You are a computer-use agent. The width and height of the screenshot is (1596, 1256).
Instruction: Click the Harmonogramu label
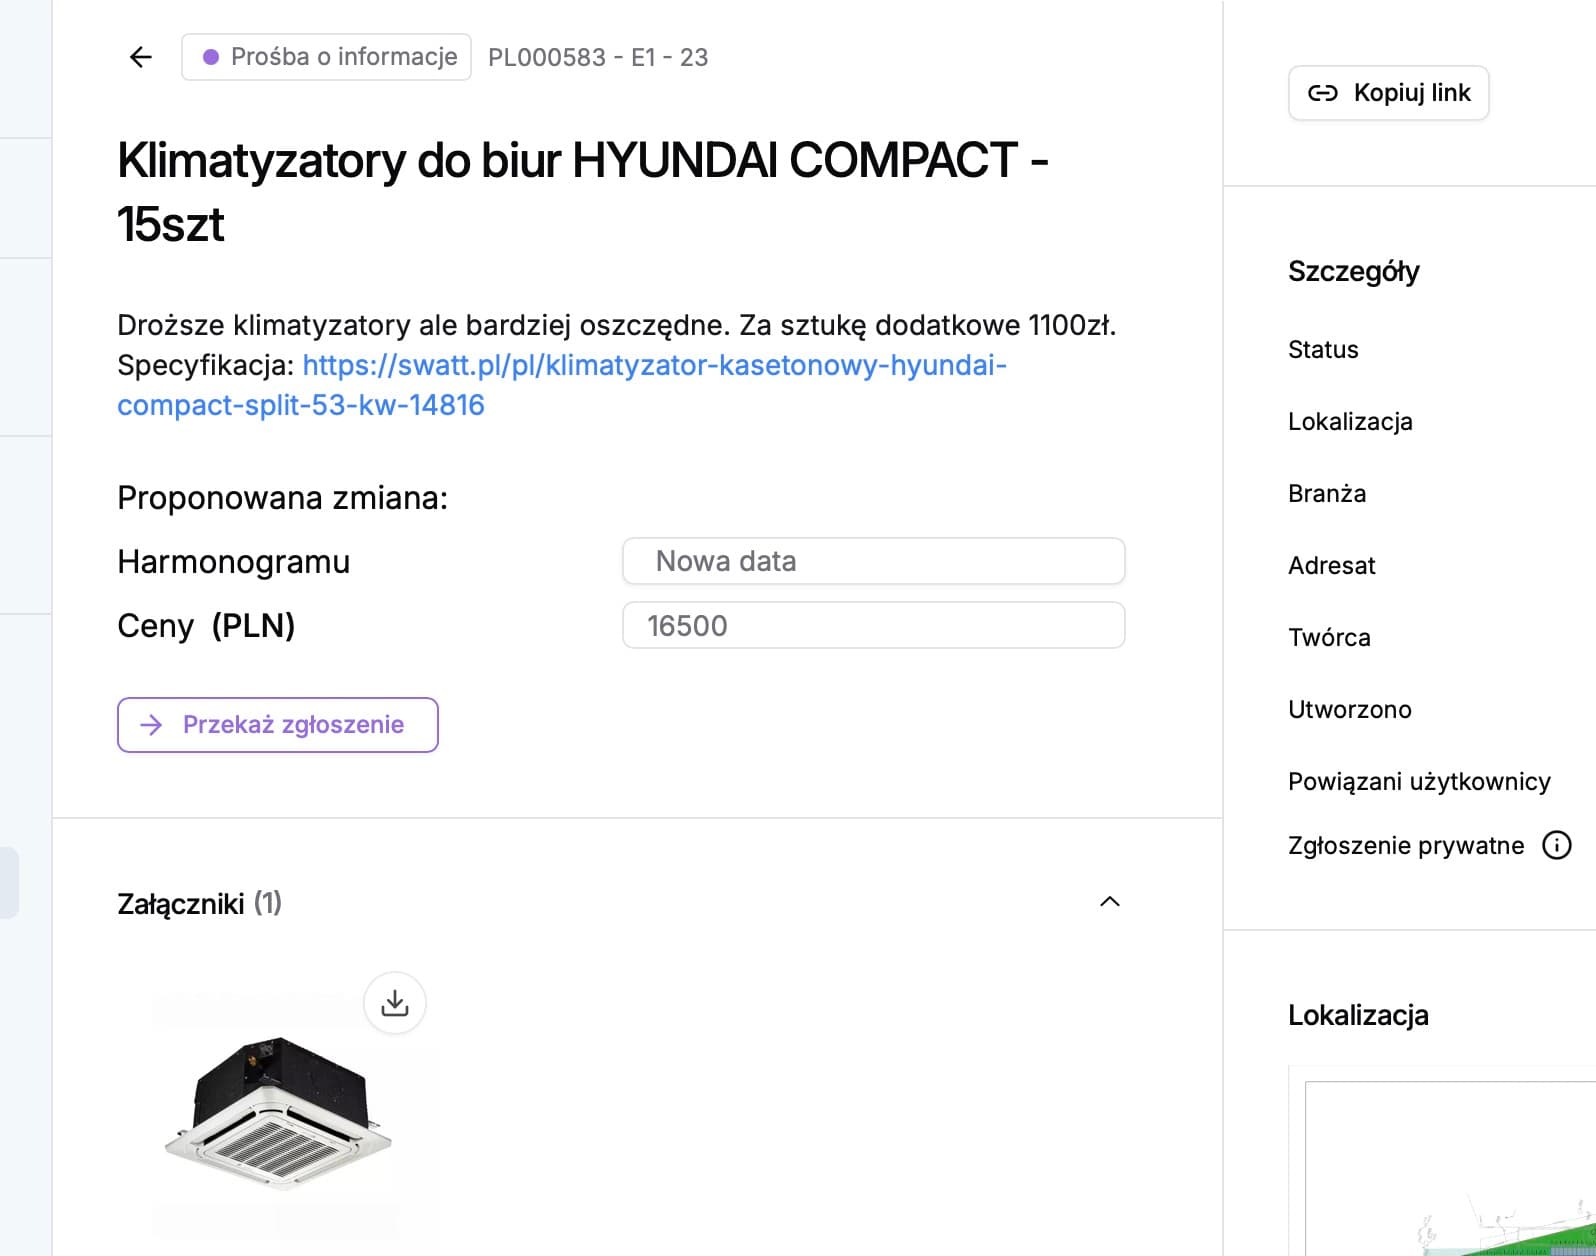[234, 562]
